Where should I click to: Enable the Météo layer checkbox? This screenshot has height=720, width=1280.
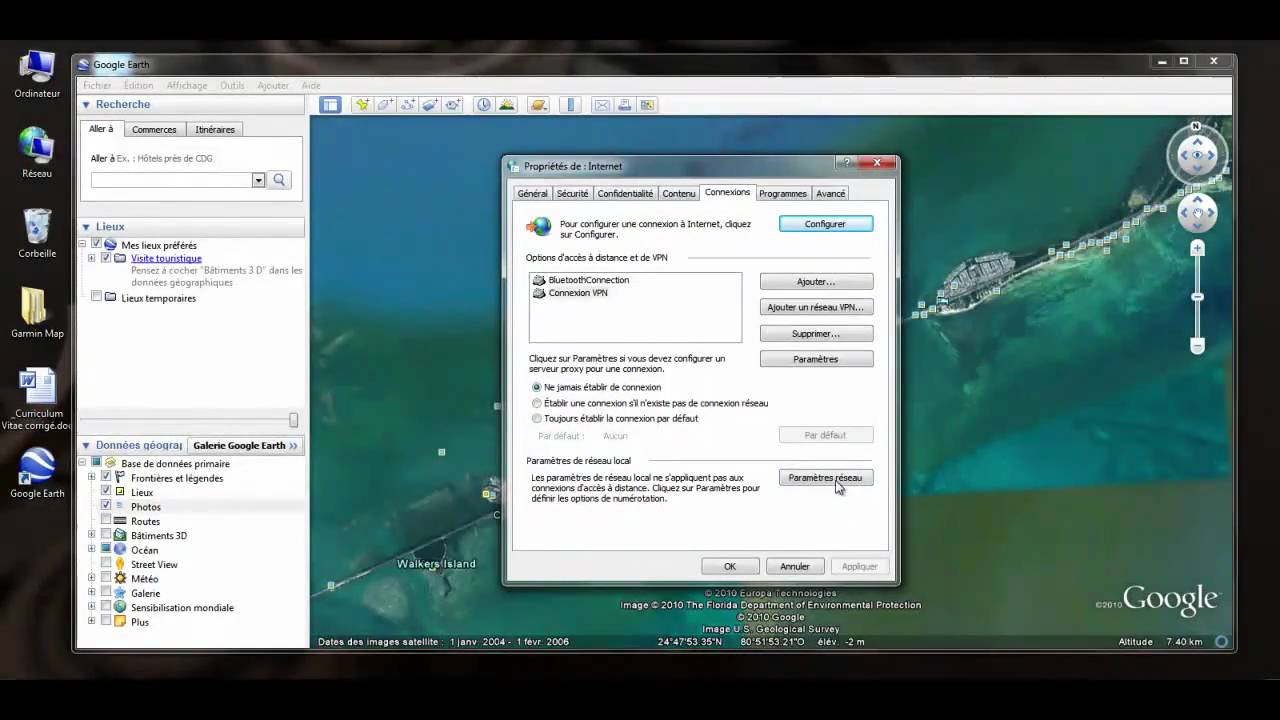click(x=106, y=578)
